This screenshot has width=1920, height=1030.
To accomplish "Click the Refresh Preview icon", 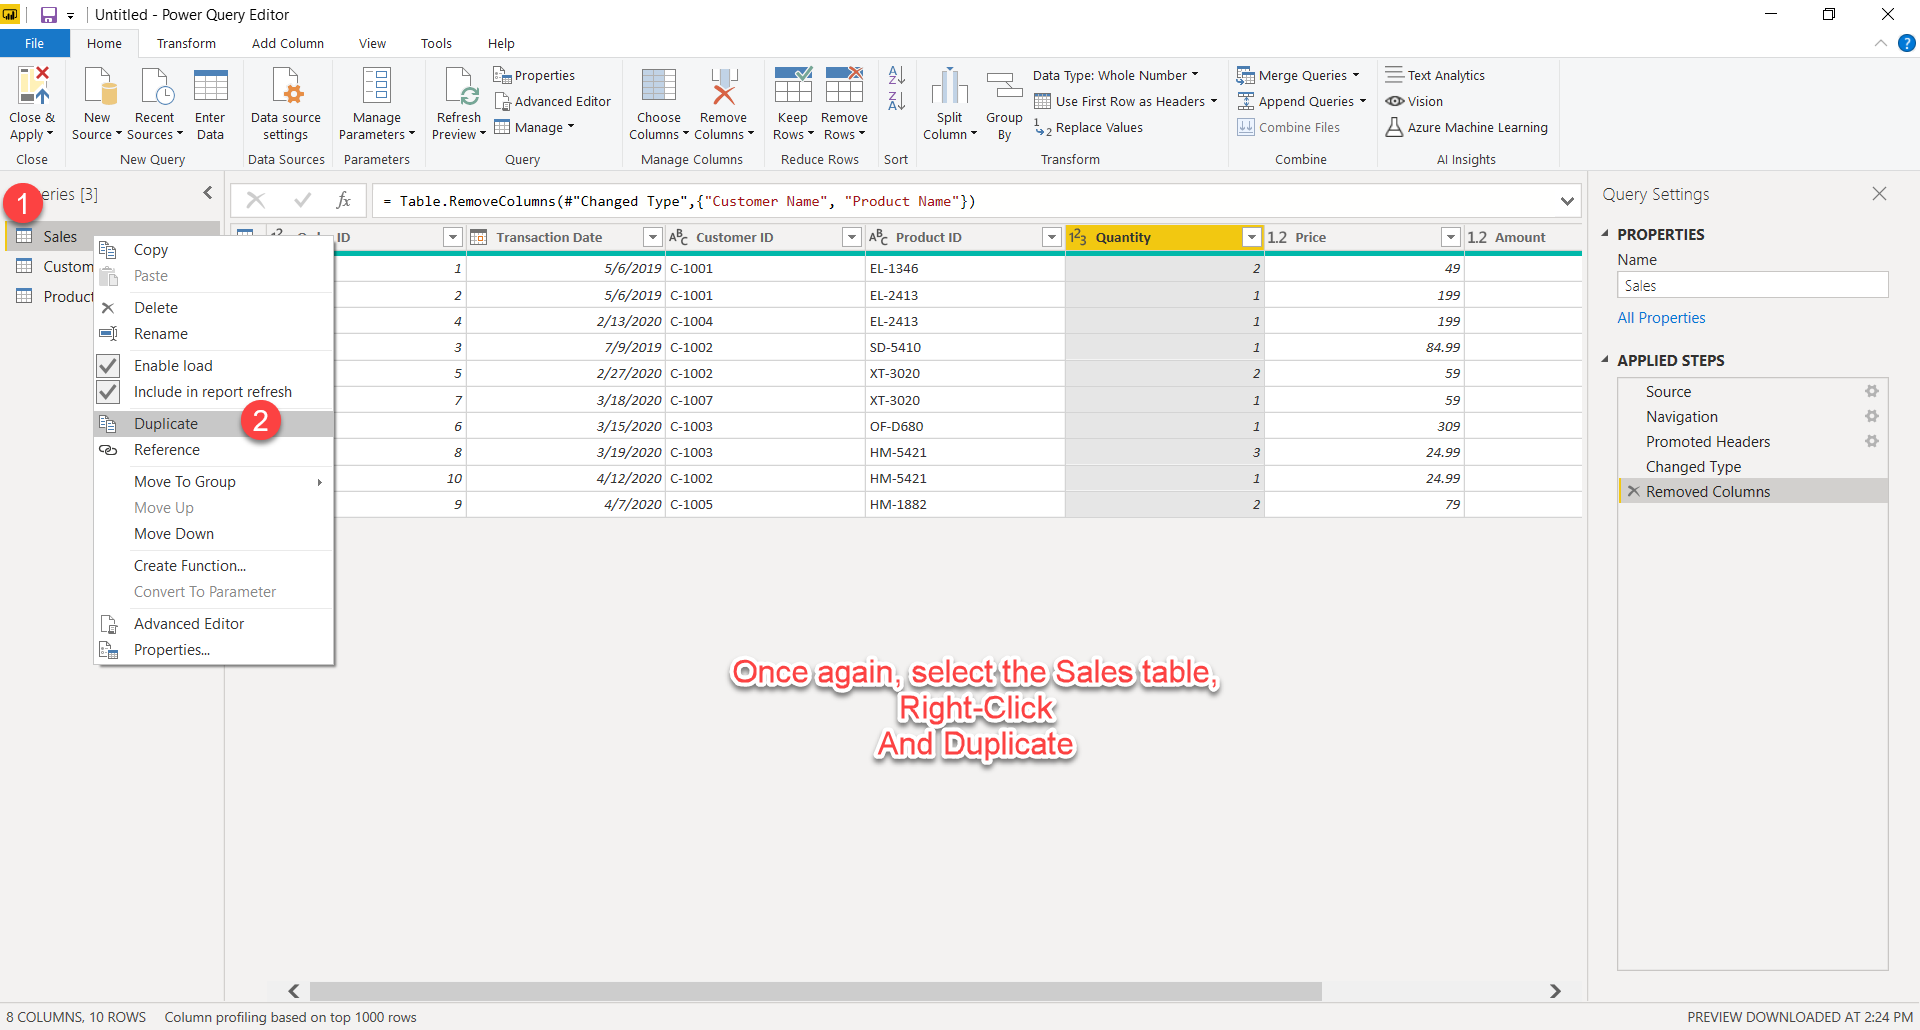I will [460, 86].
